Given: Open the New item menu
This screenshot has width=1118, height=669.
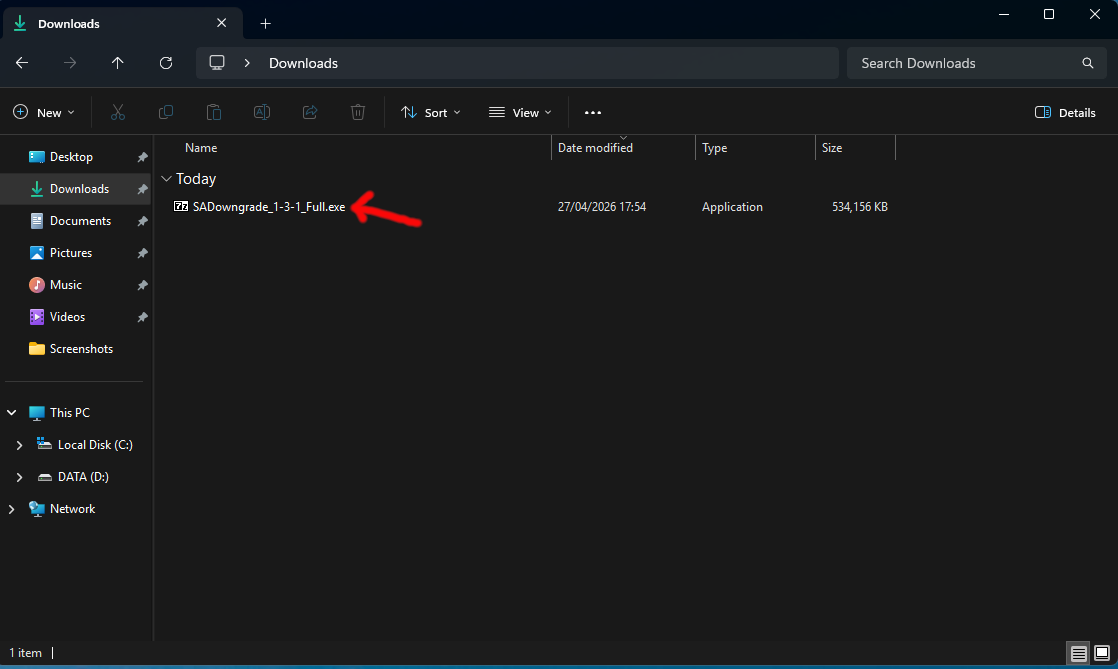Looking at the screenshot, I should 43,113.
